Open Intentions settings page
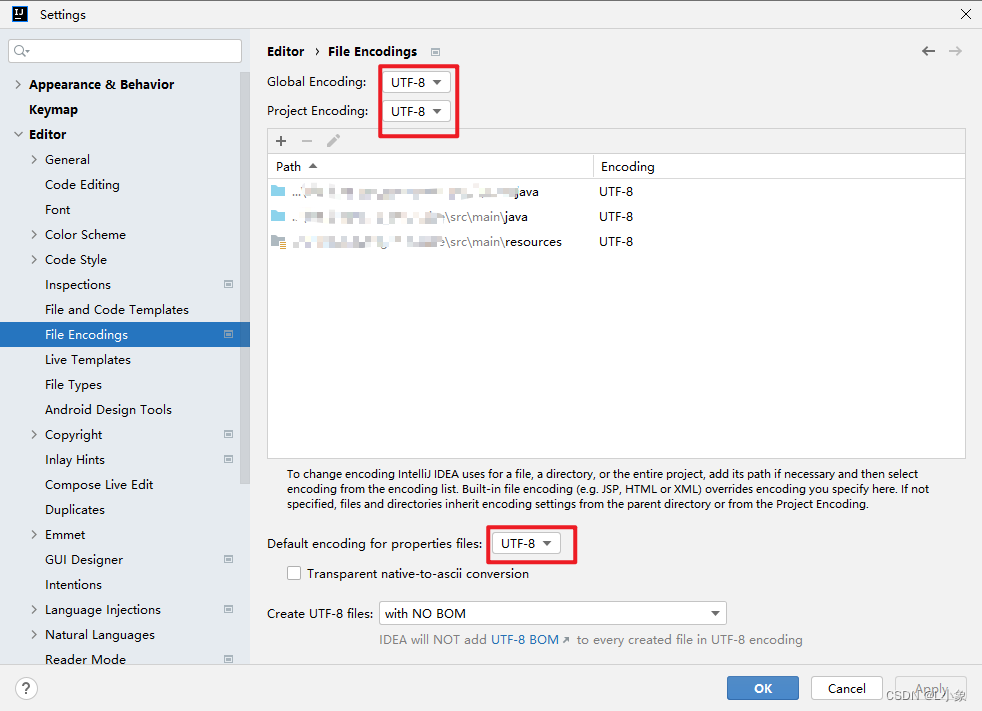The image size is (982, 711). point(73,584)
